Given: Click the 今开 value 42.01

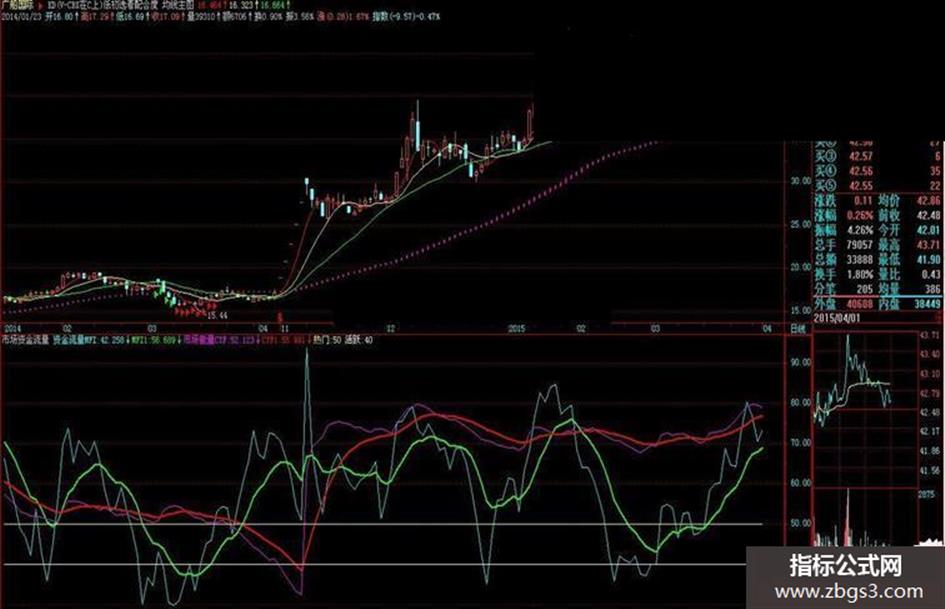Looking at the screenshot, I should point(929,230).
